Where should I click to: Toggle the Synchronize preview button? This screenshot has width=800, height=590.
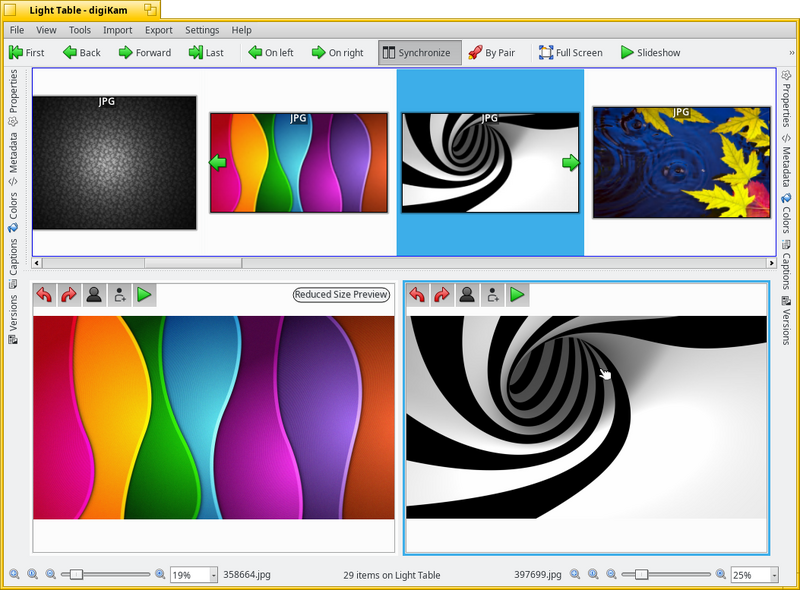click(x=419, y=53)
